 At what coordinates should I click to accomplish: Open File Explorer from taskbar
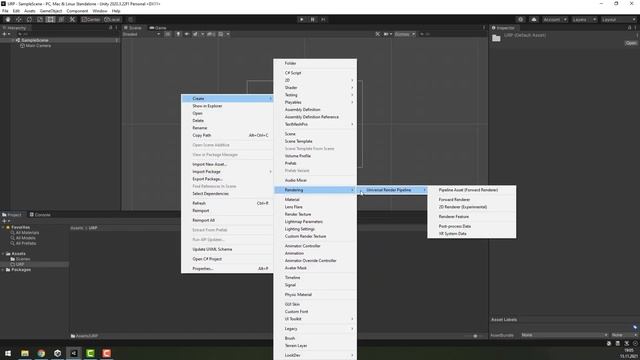point(25,353)
